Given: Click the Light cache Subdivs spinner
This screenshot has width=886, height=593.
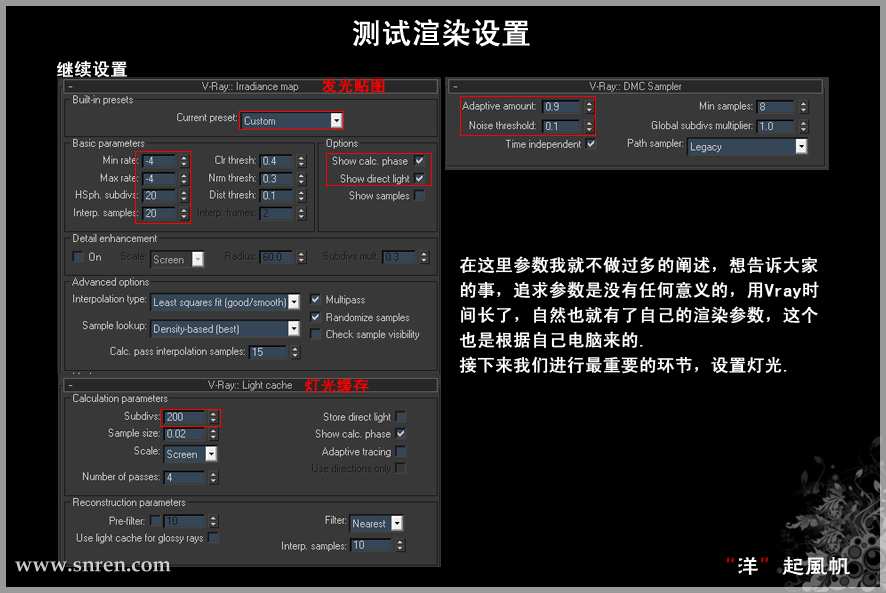Looking at the screenshot, I should click(213, 417).
